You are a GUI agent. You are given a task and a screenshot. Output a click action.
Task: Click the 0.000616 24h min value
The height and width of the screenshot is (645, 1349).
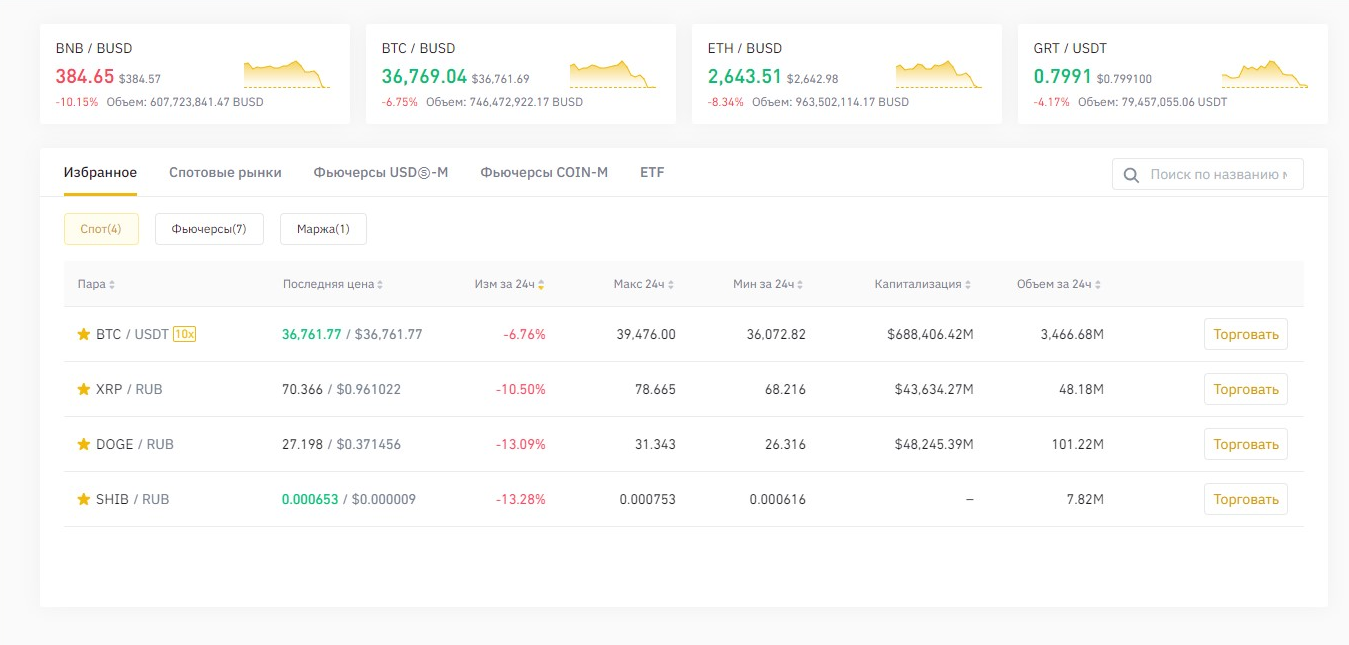(x=778, y=499)
